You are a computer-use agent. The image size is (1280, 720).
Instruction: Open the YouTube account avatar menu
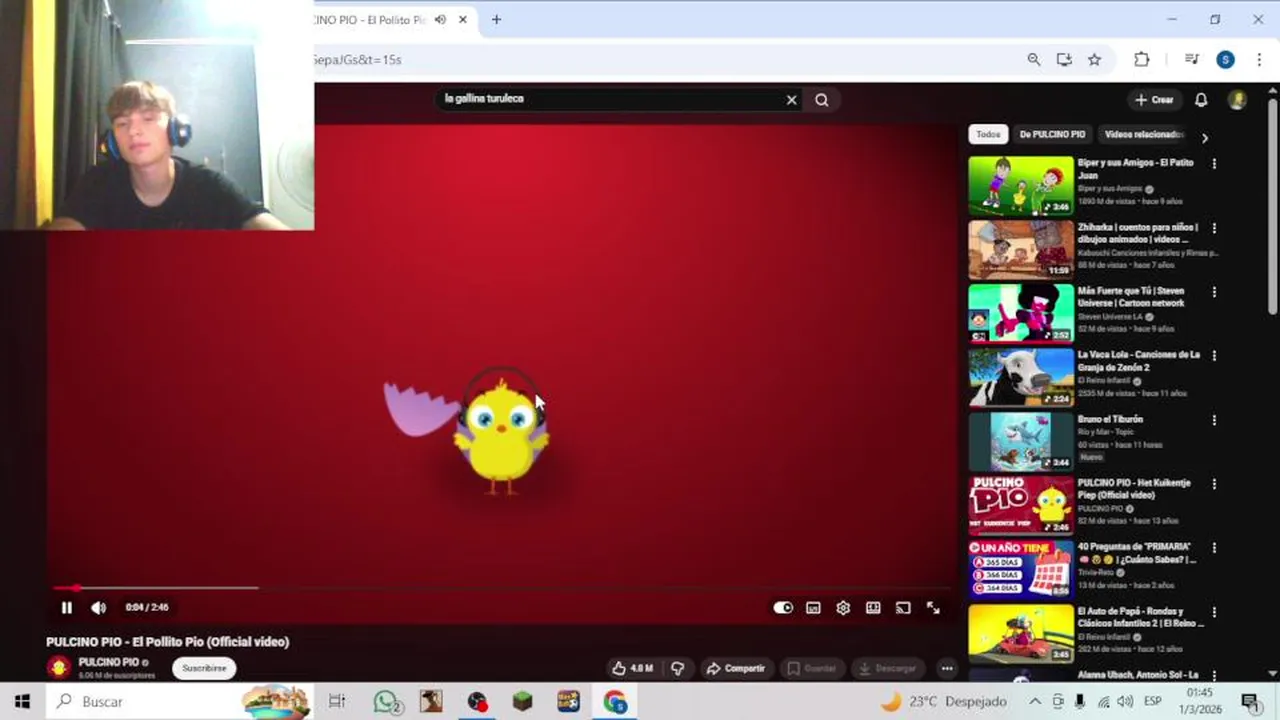coord(1237,100)
